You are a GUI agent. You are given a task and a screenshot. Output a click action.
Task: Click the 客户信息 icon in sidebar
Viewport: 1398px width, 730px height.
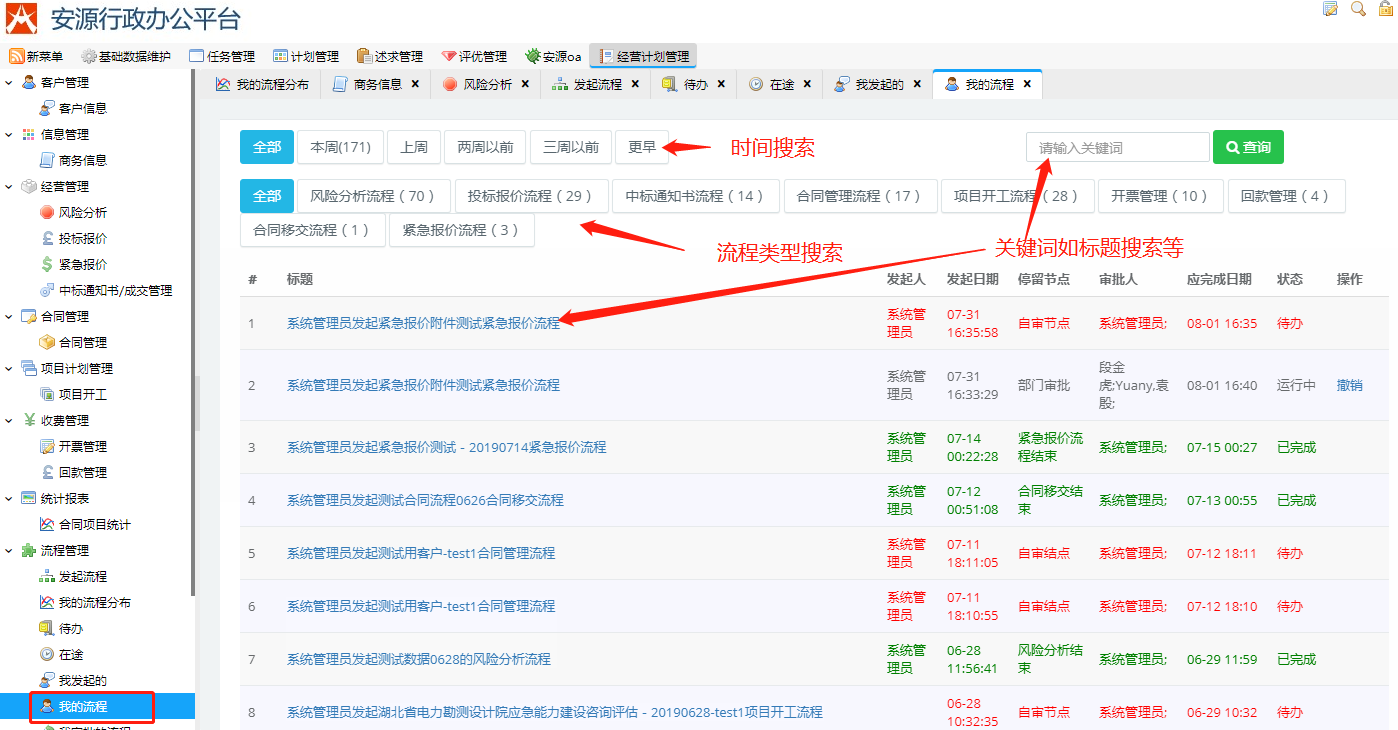tap(47, 108)
